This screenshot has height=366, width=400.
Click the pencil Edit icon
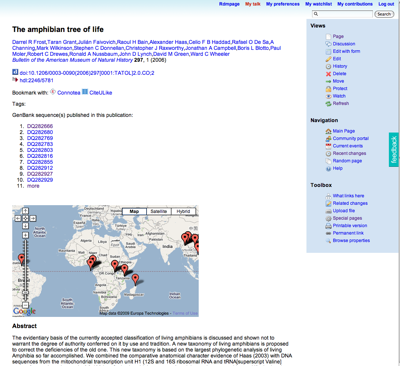click(x=328, y=59)
